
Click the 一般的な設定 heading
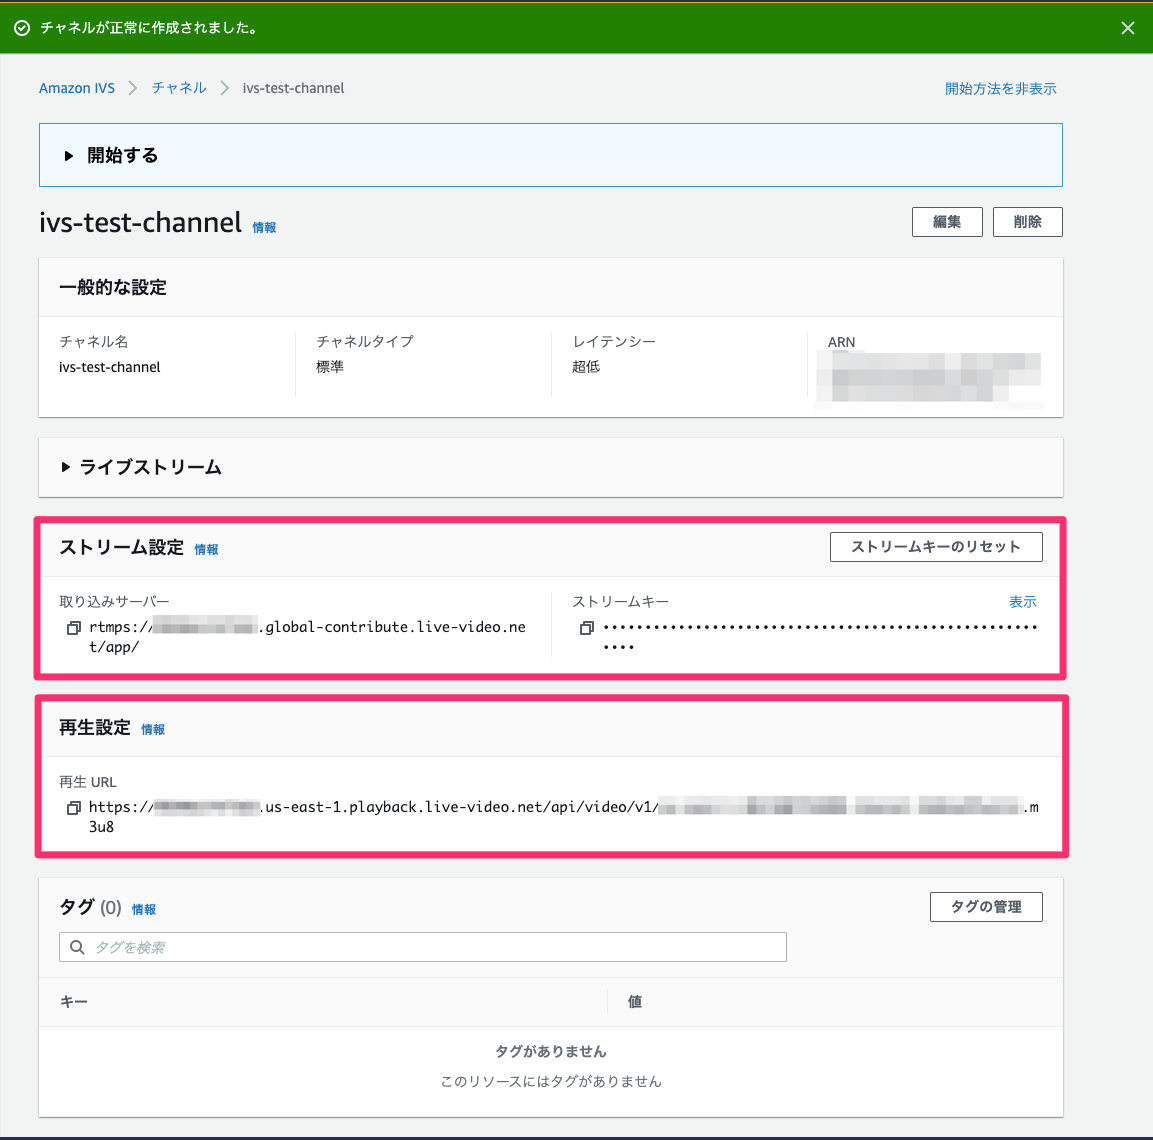[113, 288]
